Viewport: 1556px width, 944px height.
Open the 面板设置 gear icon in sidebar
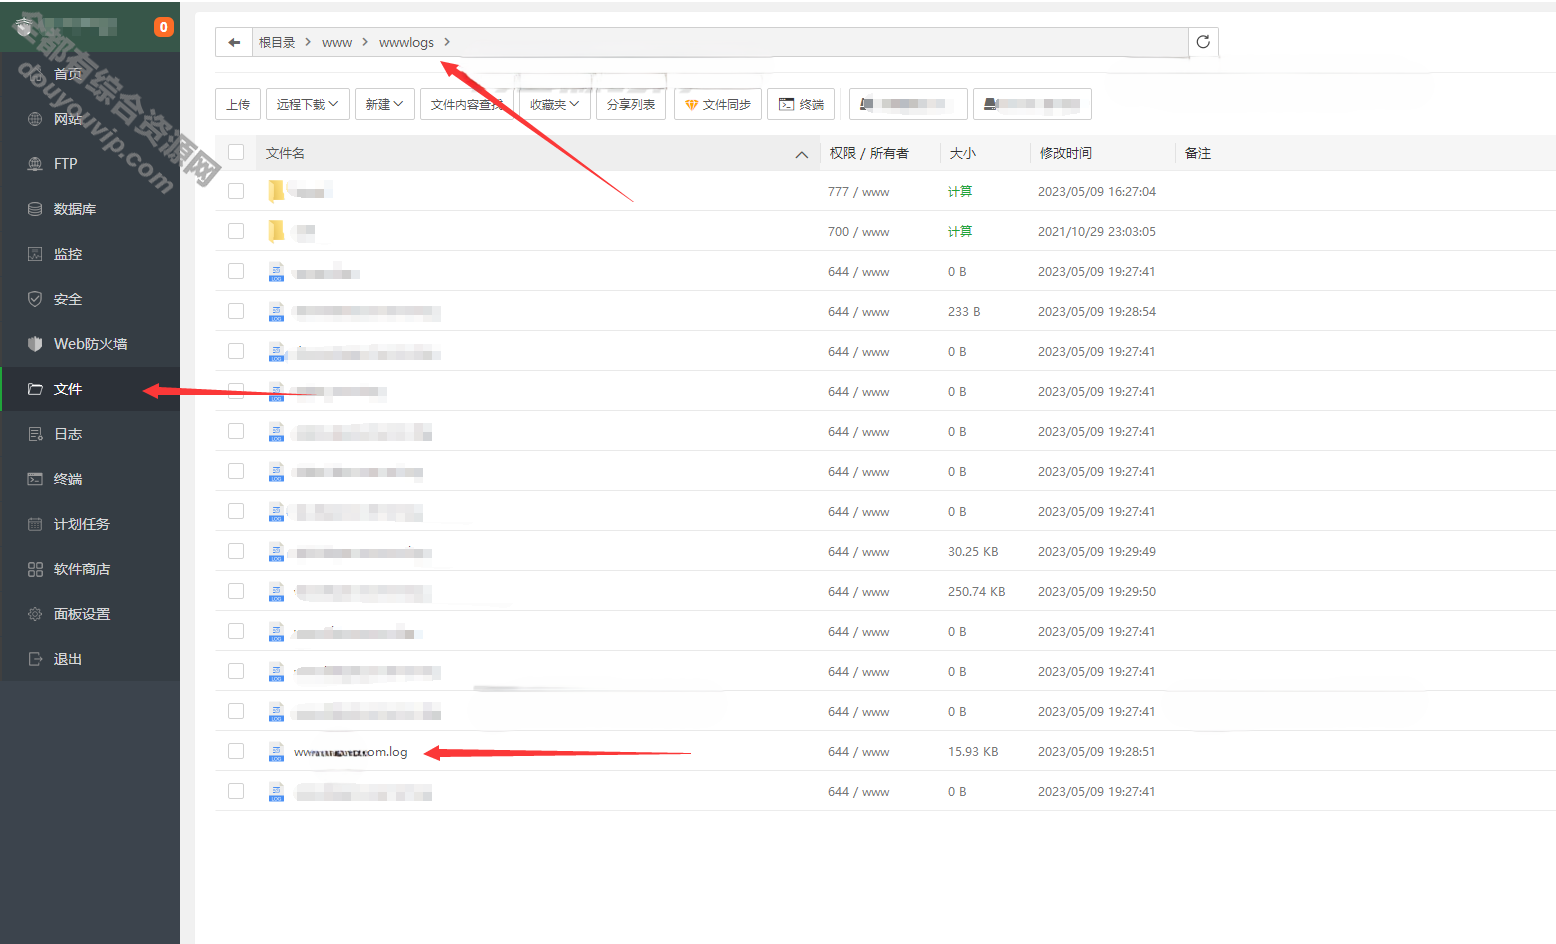[x=35, y=614]
